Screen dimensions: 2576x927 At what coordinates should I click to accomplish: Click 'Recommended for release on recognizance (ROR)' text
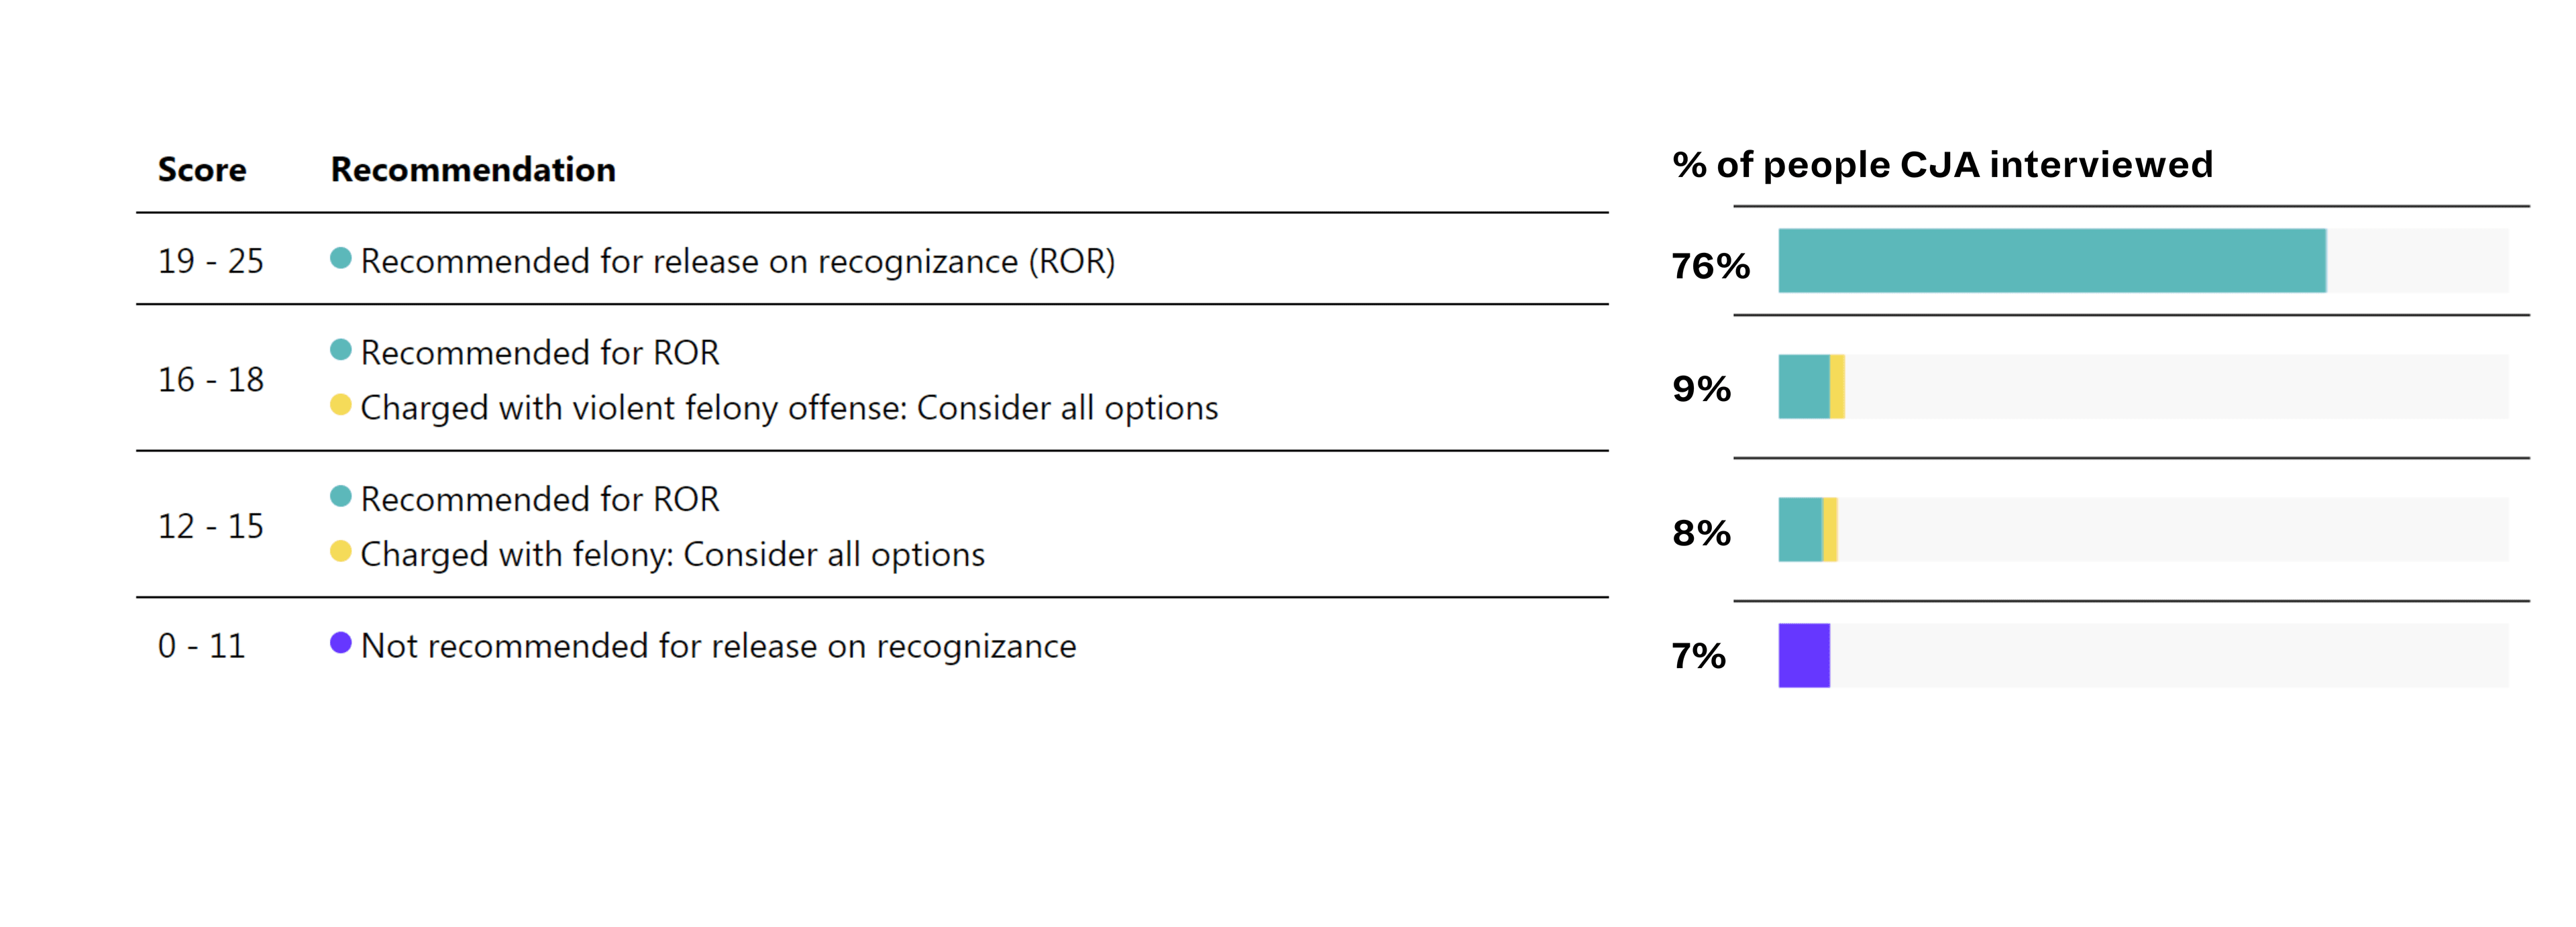(x=737, y=261)
